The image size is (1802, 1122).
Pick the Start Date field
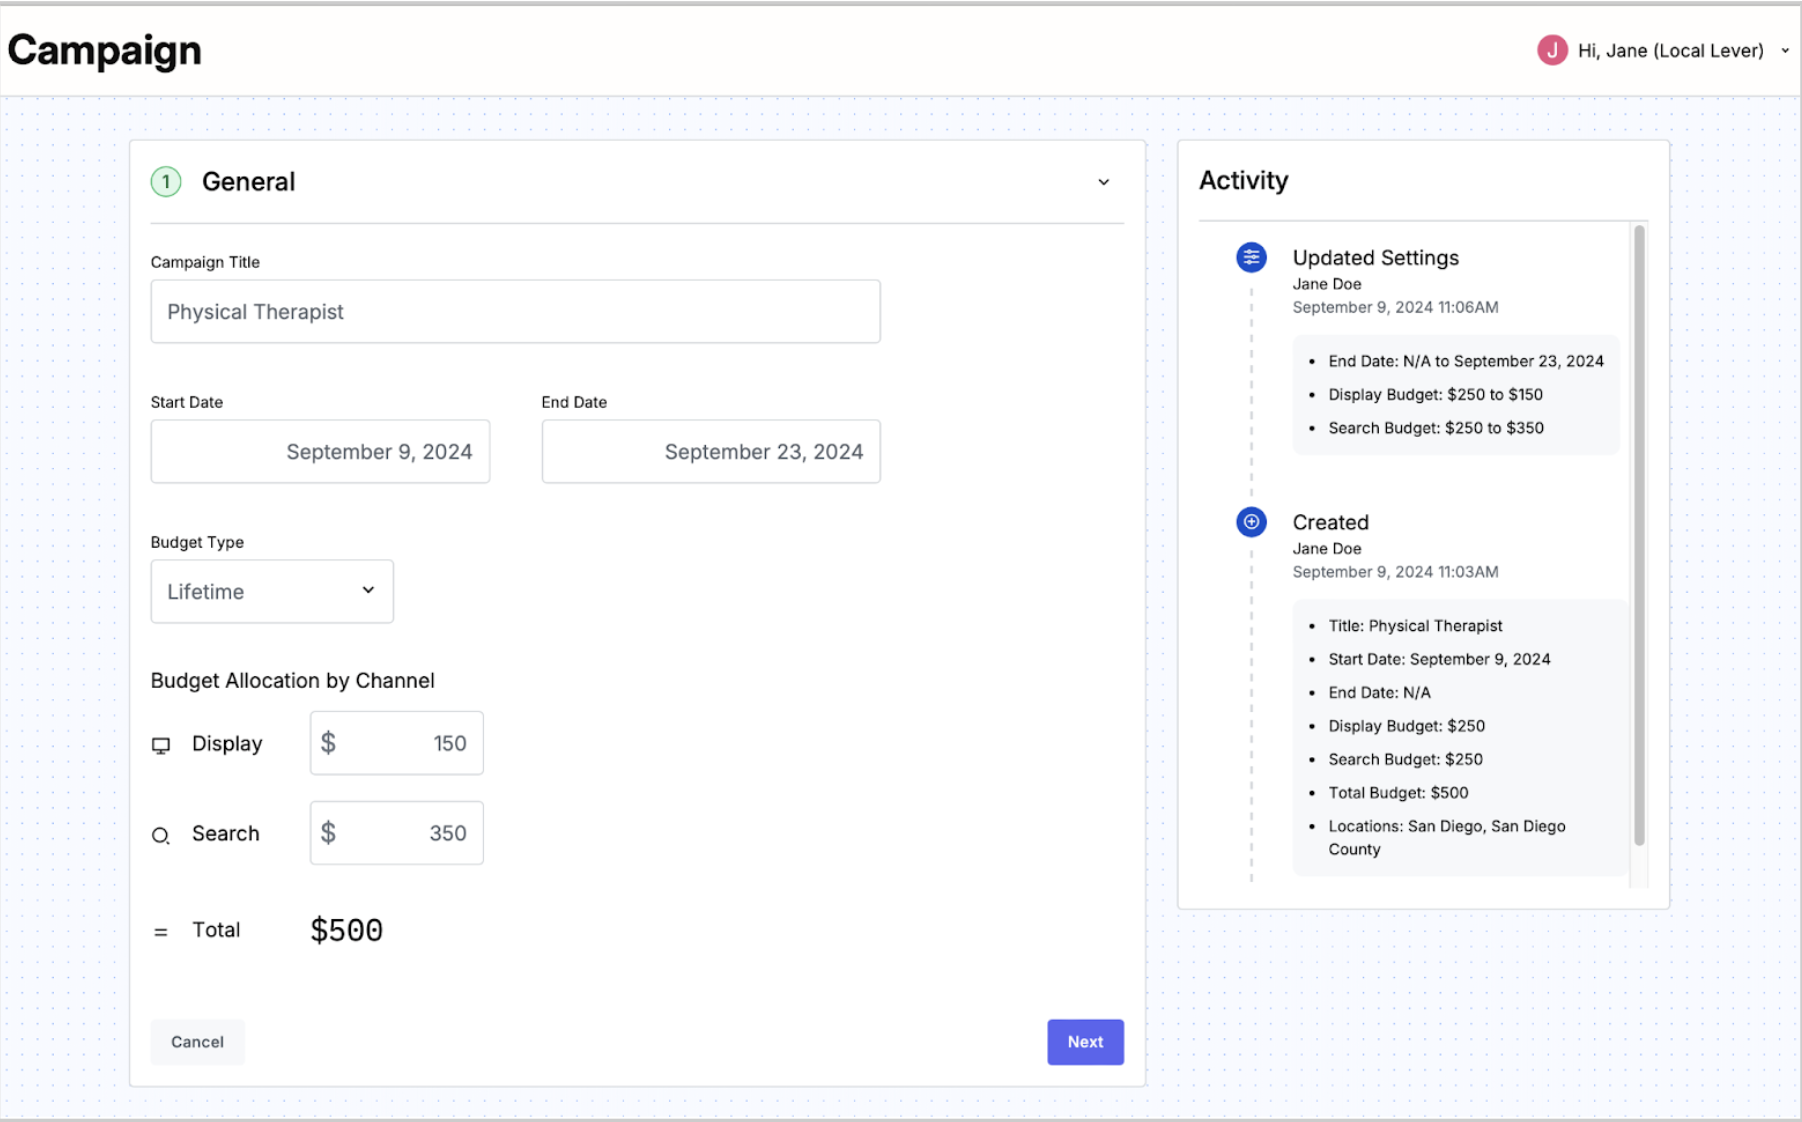(x=320, y=452)
